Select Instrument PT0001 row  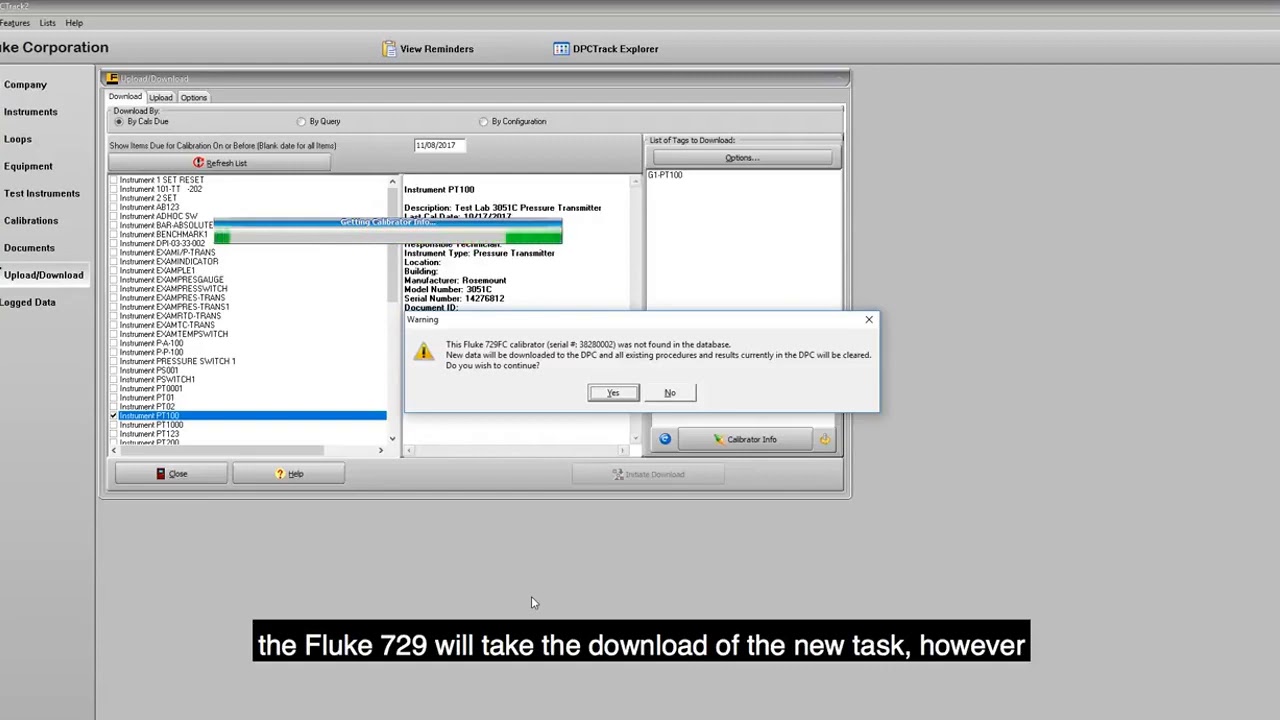click(x=151, y=389)
